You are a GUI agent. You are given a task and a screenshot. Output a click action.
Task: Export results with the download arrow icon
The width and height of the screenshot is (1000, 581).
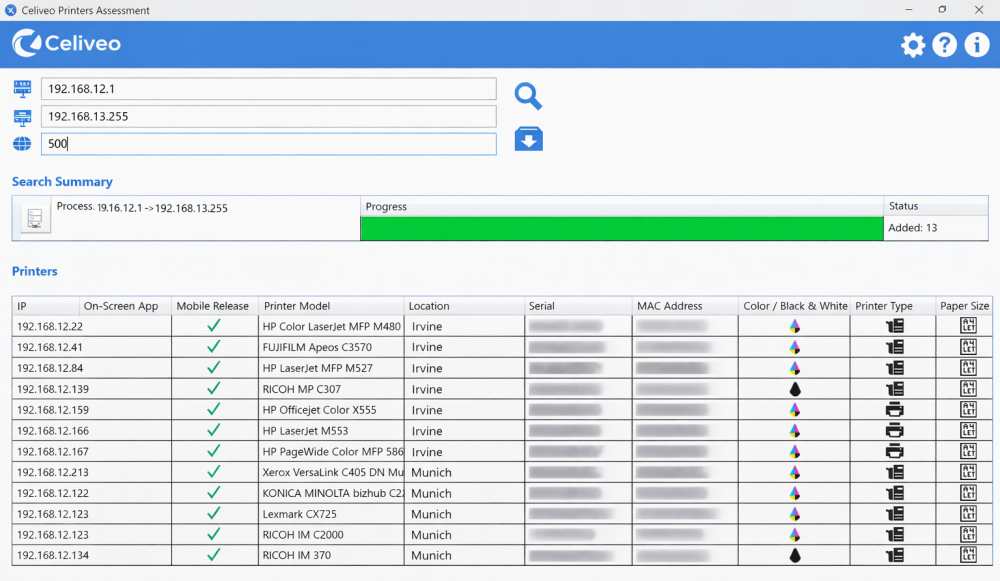click(x=529, y=139)
